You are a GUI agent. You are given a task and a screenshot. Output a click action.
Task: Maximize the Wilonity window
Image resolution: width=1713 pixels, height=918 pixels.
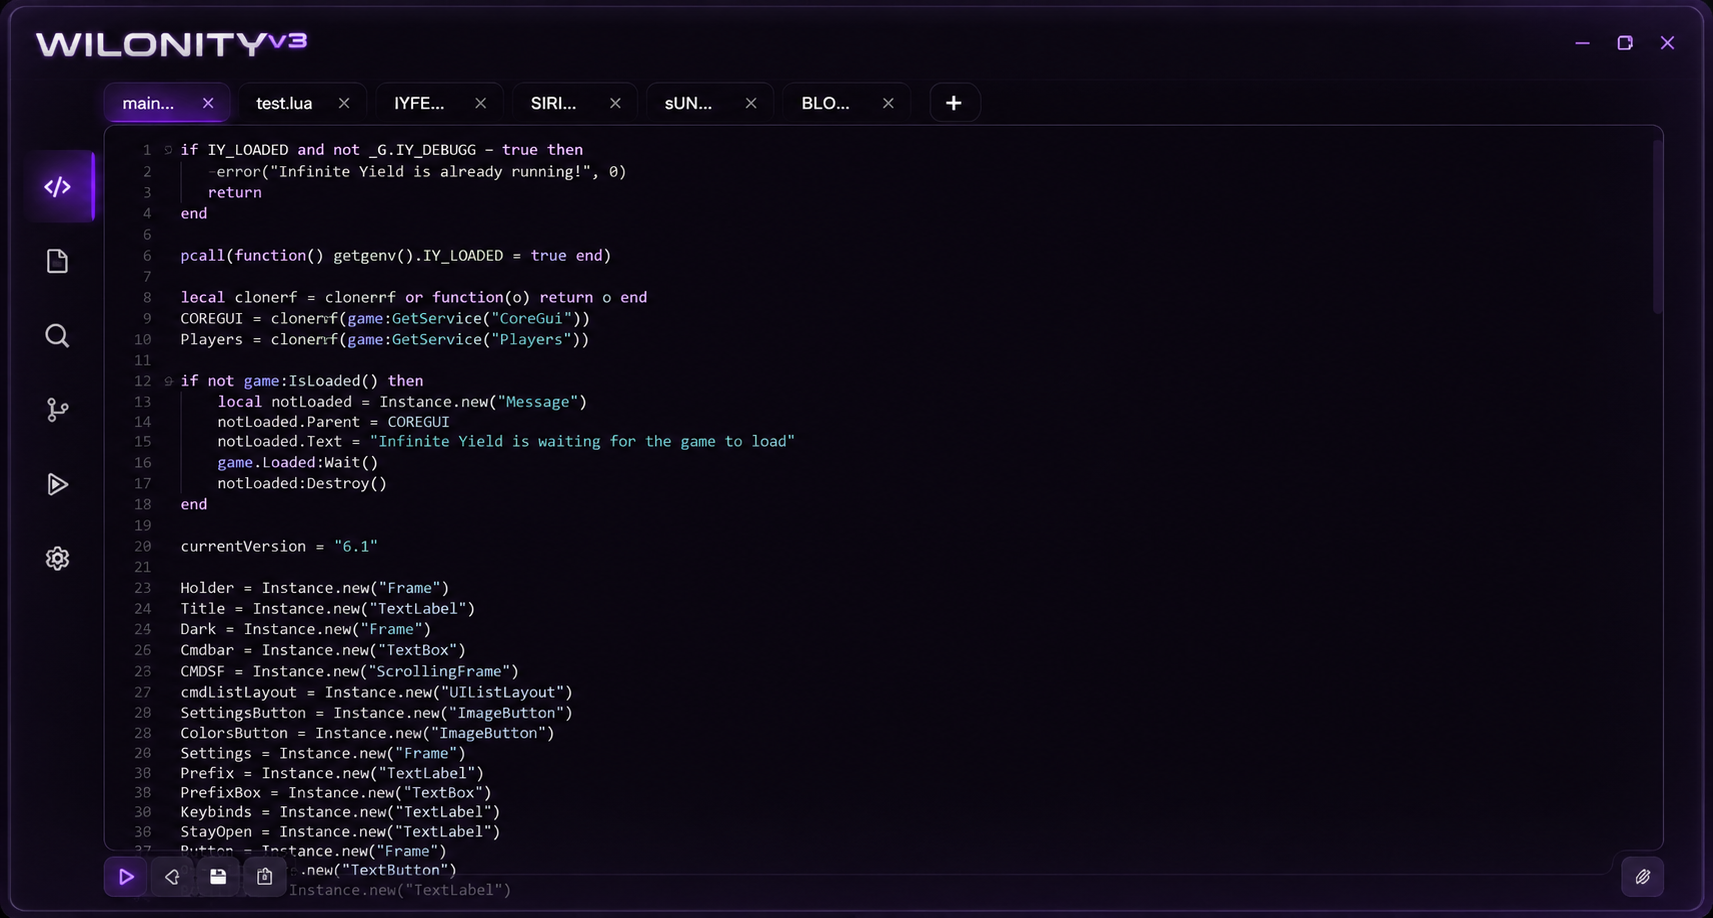[1625, 43]
